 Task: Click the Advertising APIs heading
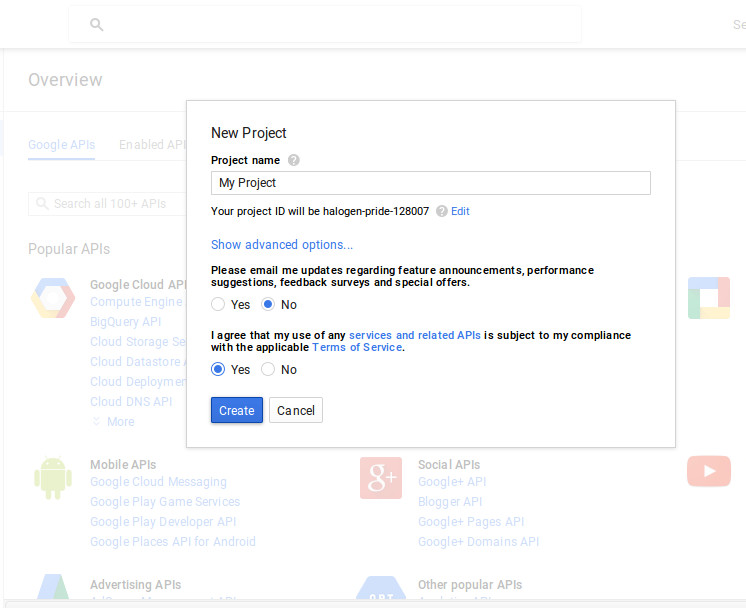(136, 585)
